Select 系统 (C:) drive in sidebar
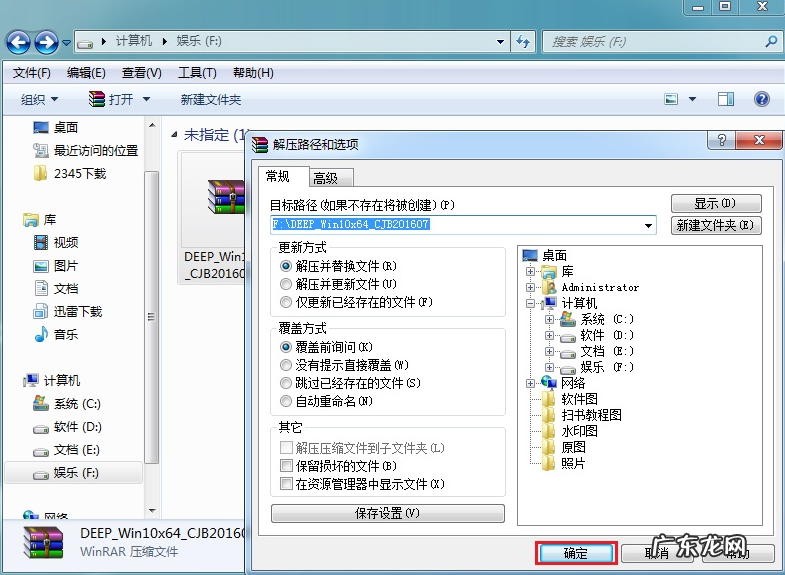This screenshot has height=575, width=785. pyautogui.click(x=67, y=404)
